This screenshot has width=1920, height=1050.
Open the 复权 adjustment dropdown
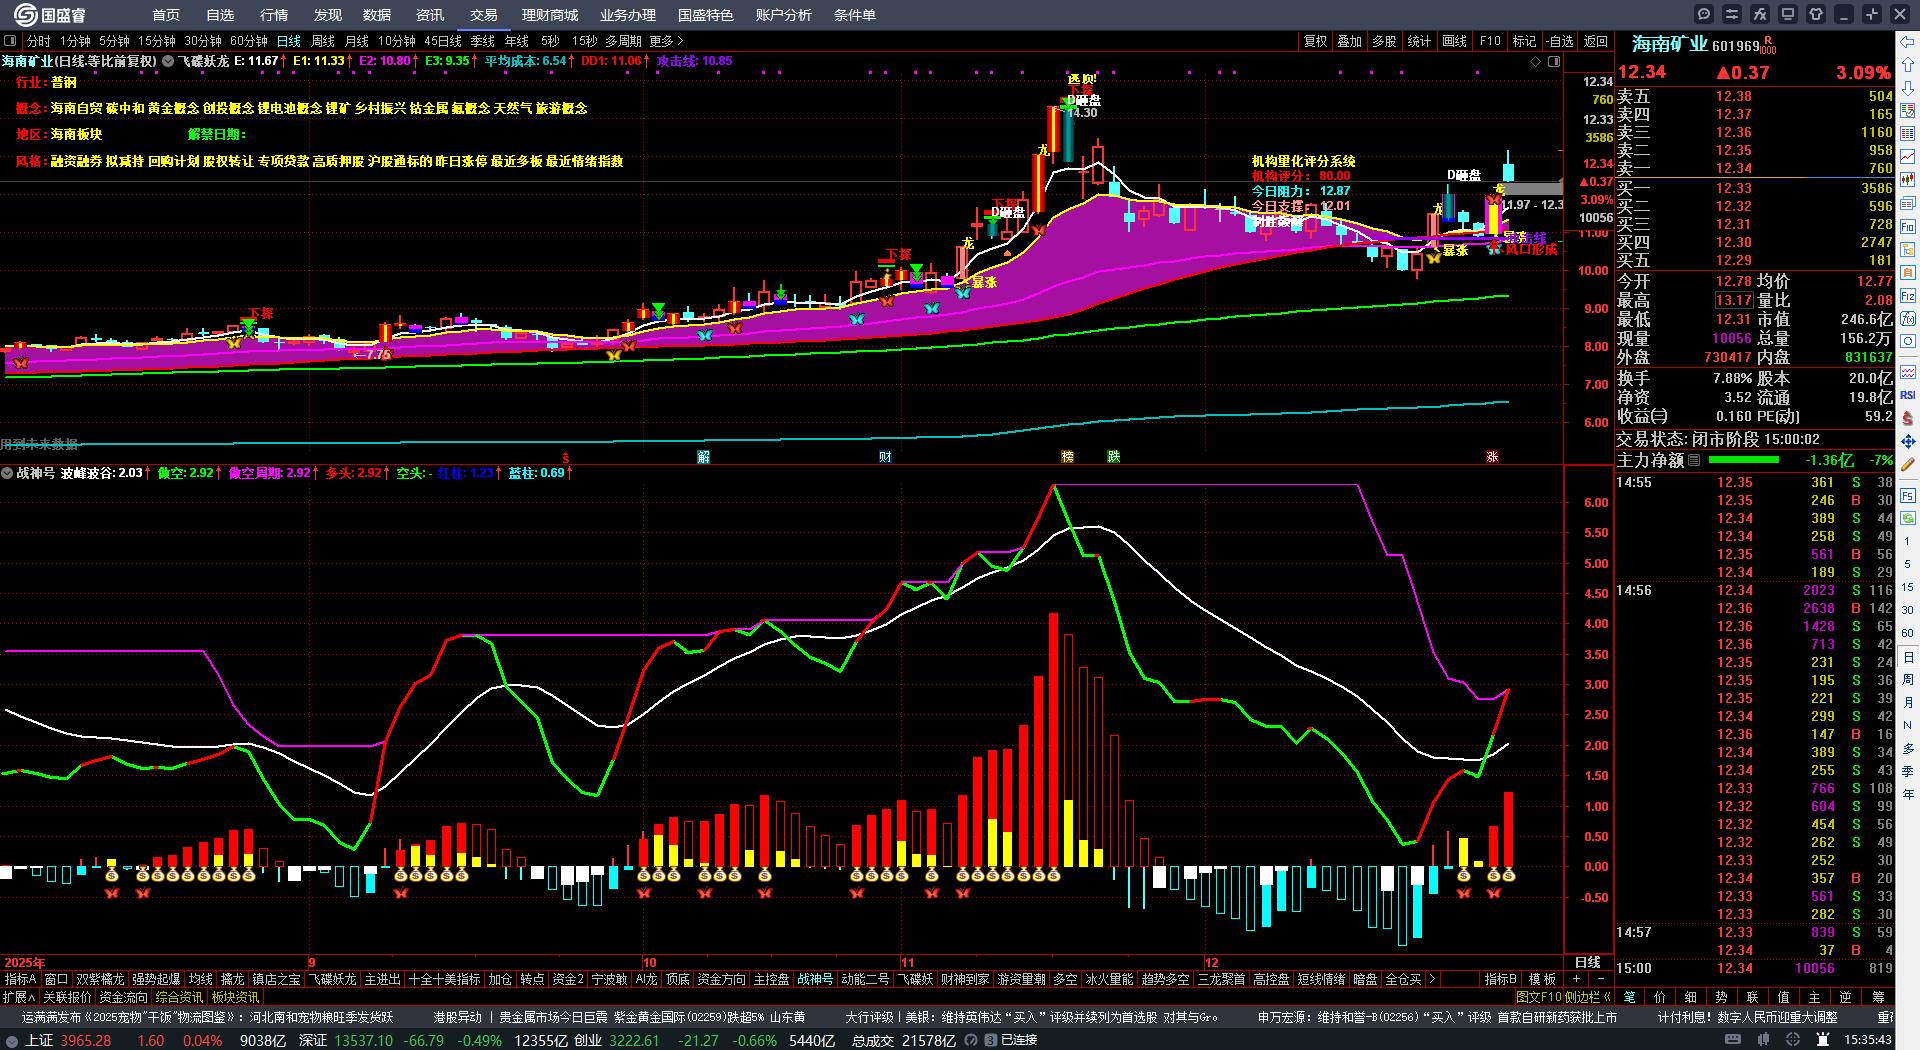[x=1316, y=41]
